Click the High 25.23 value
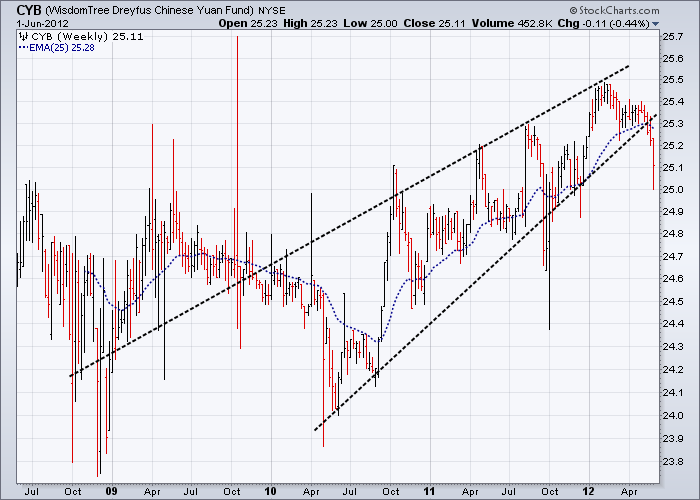 [310, 24]
